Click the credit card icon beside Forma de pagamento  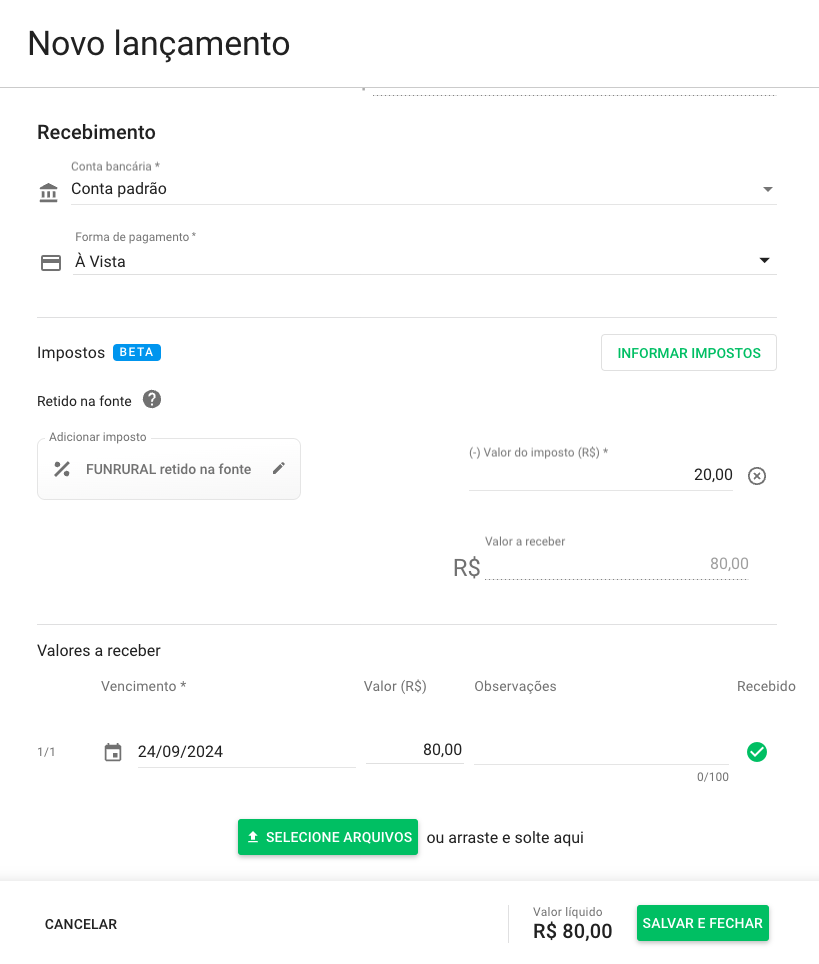point(50,263)
